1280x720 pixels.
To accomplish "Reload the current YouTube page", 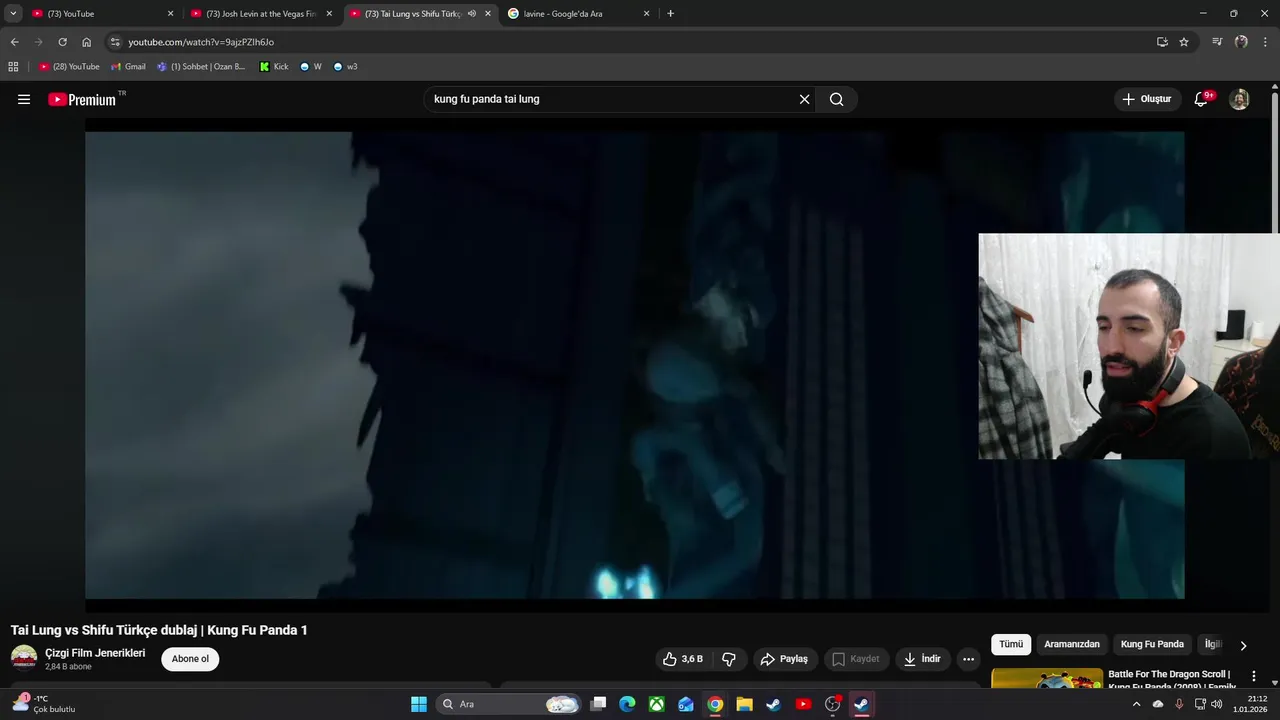I will [x=62, y=42].
